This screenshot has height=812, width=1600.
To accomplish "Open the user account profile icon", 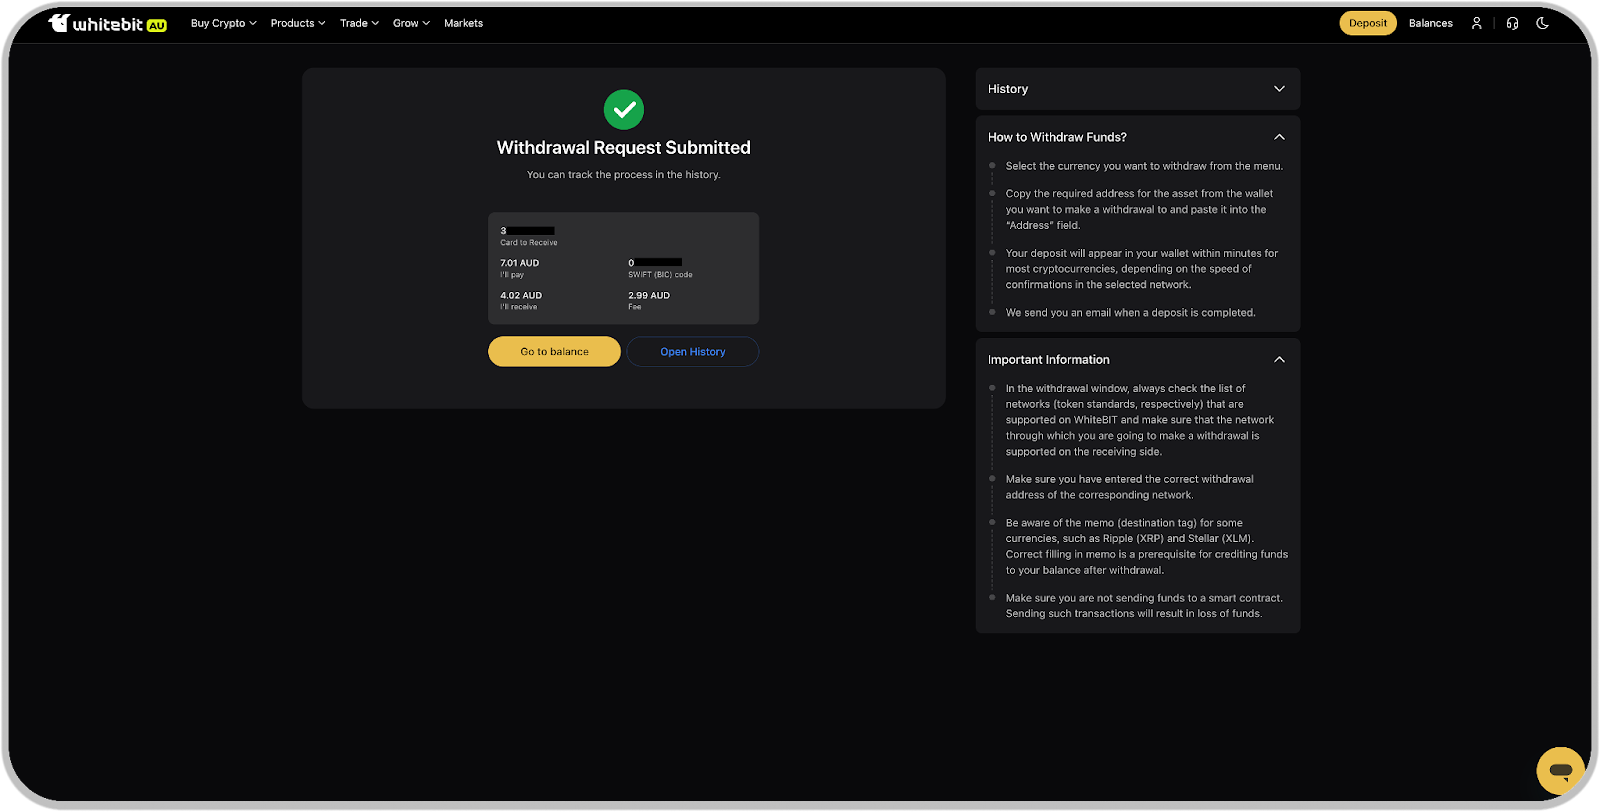I will tap(1476, 23).
